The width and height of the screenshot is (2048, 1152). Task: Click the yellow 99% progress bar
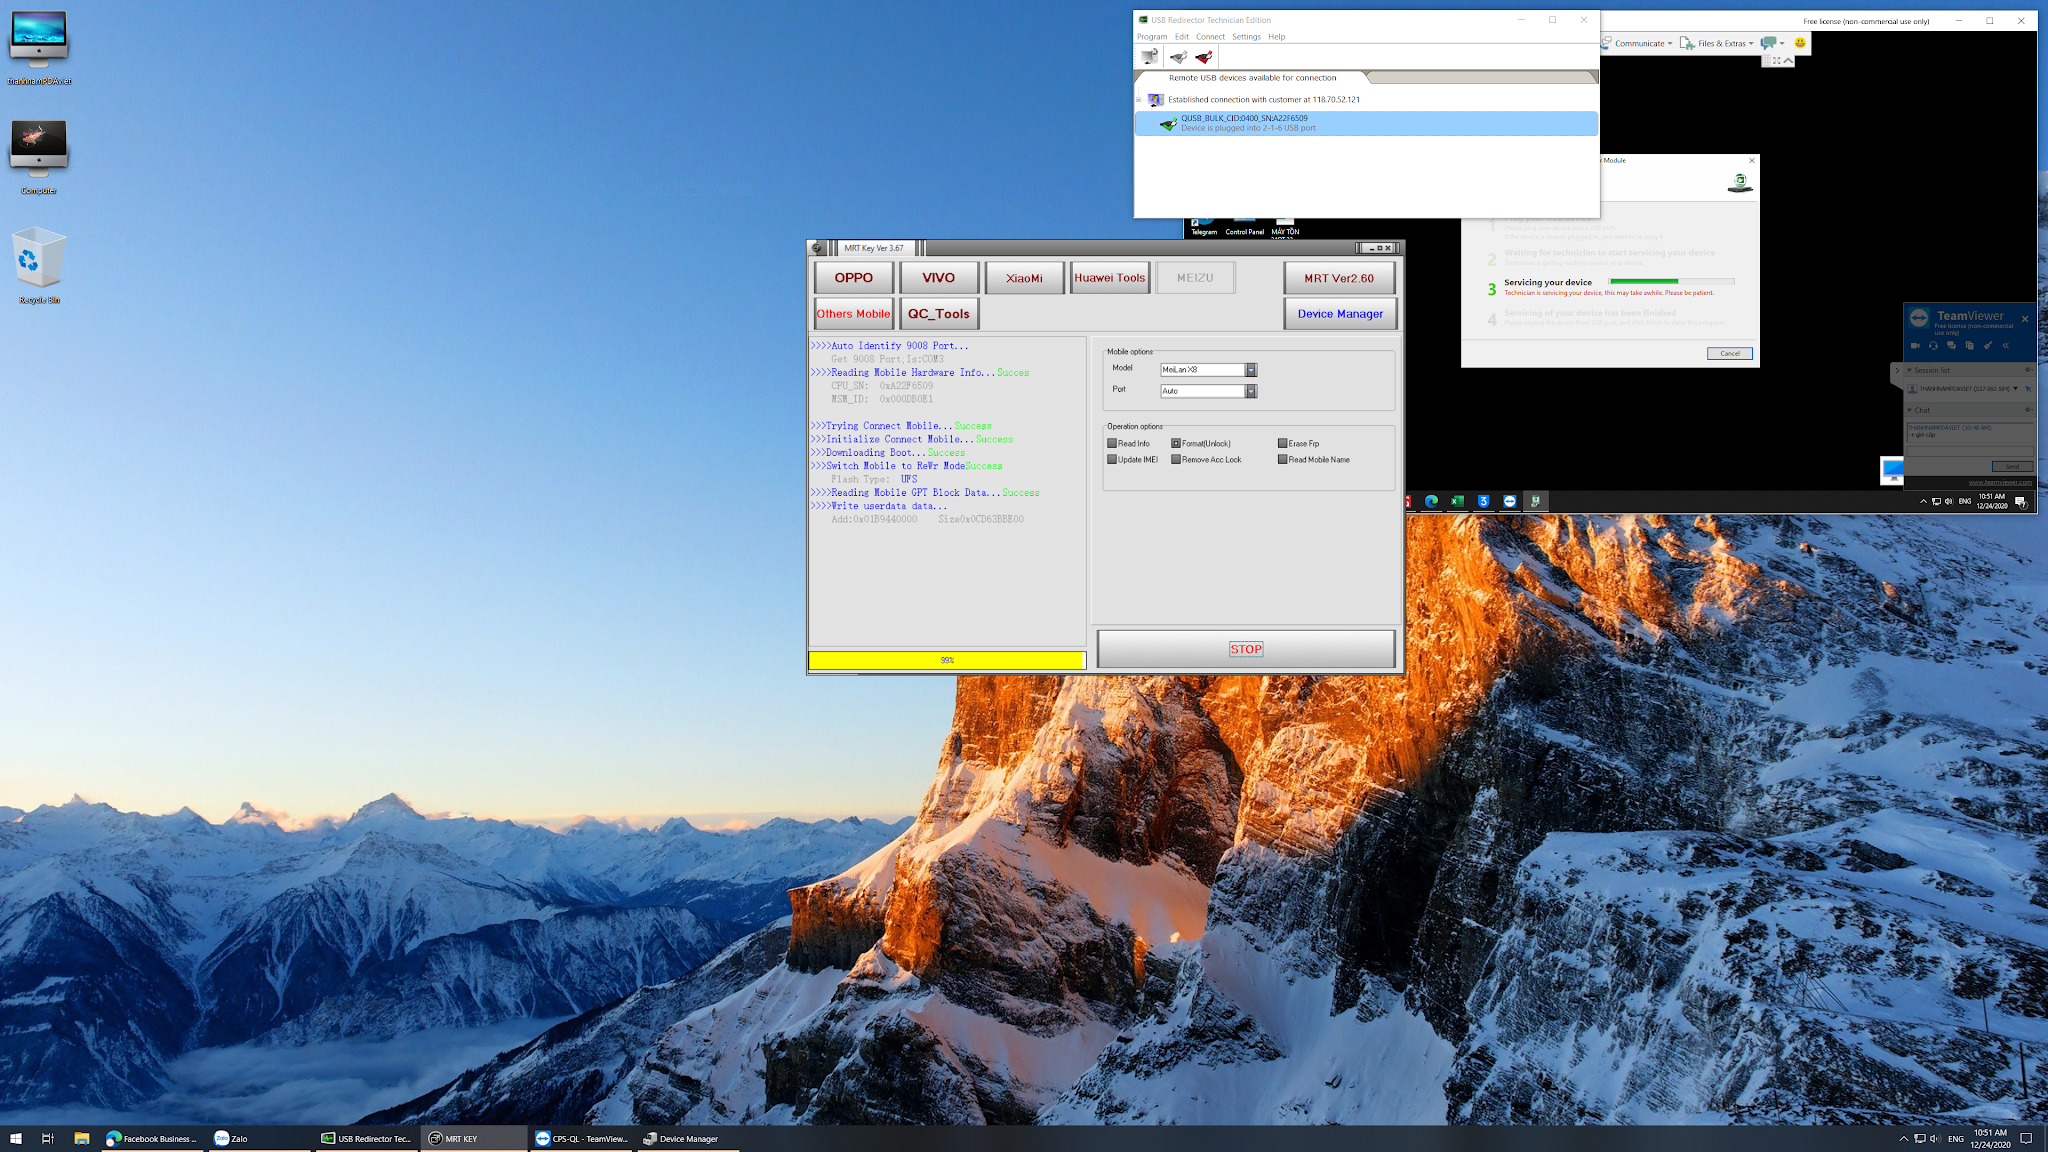[x=947, y=661]
